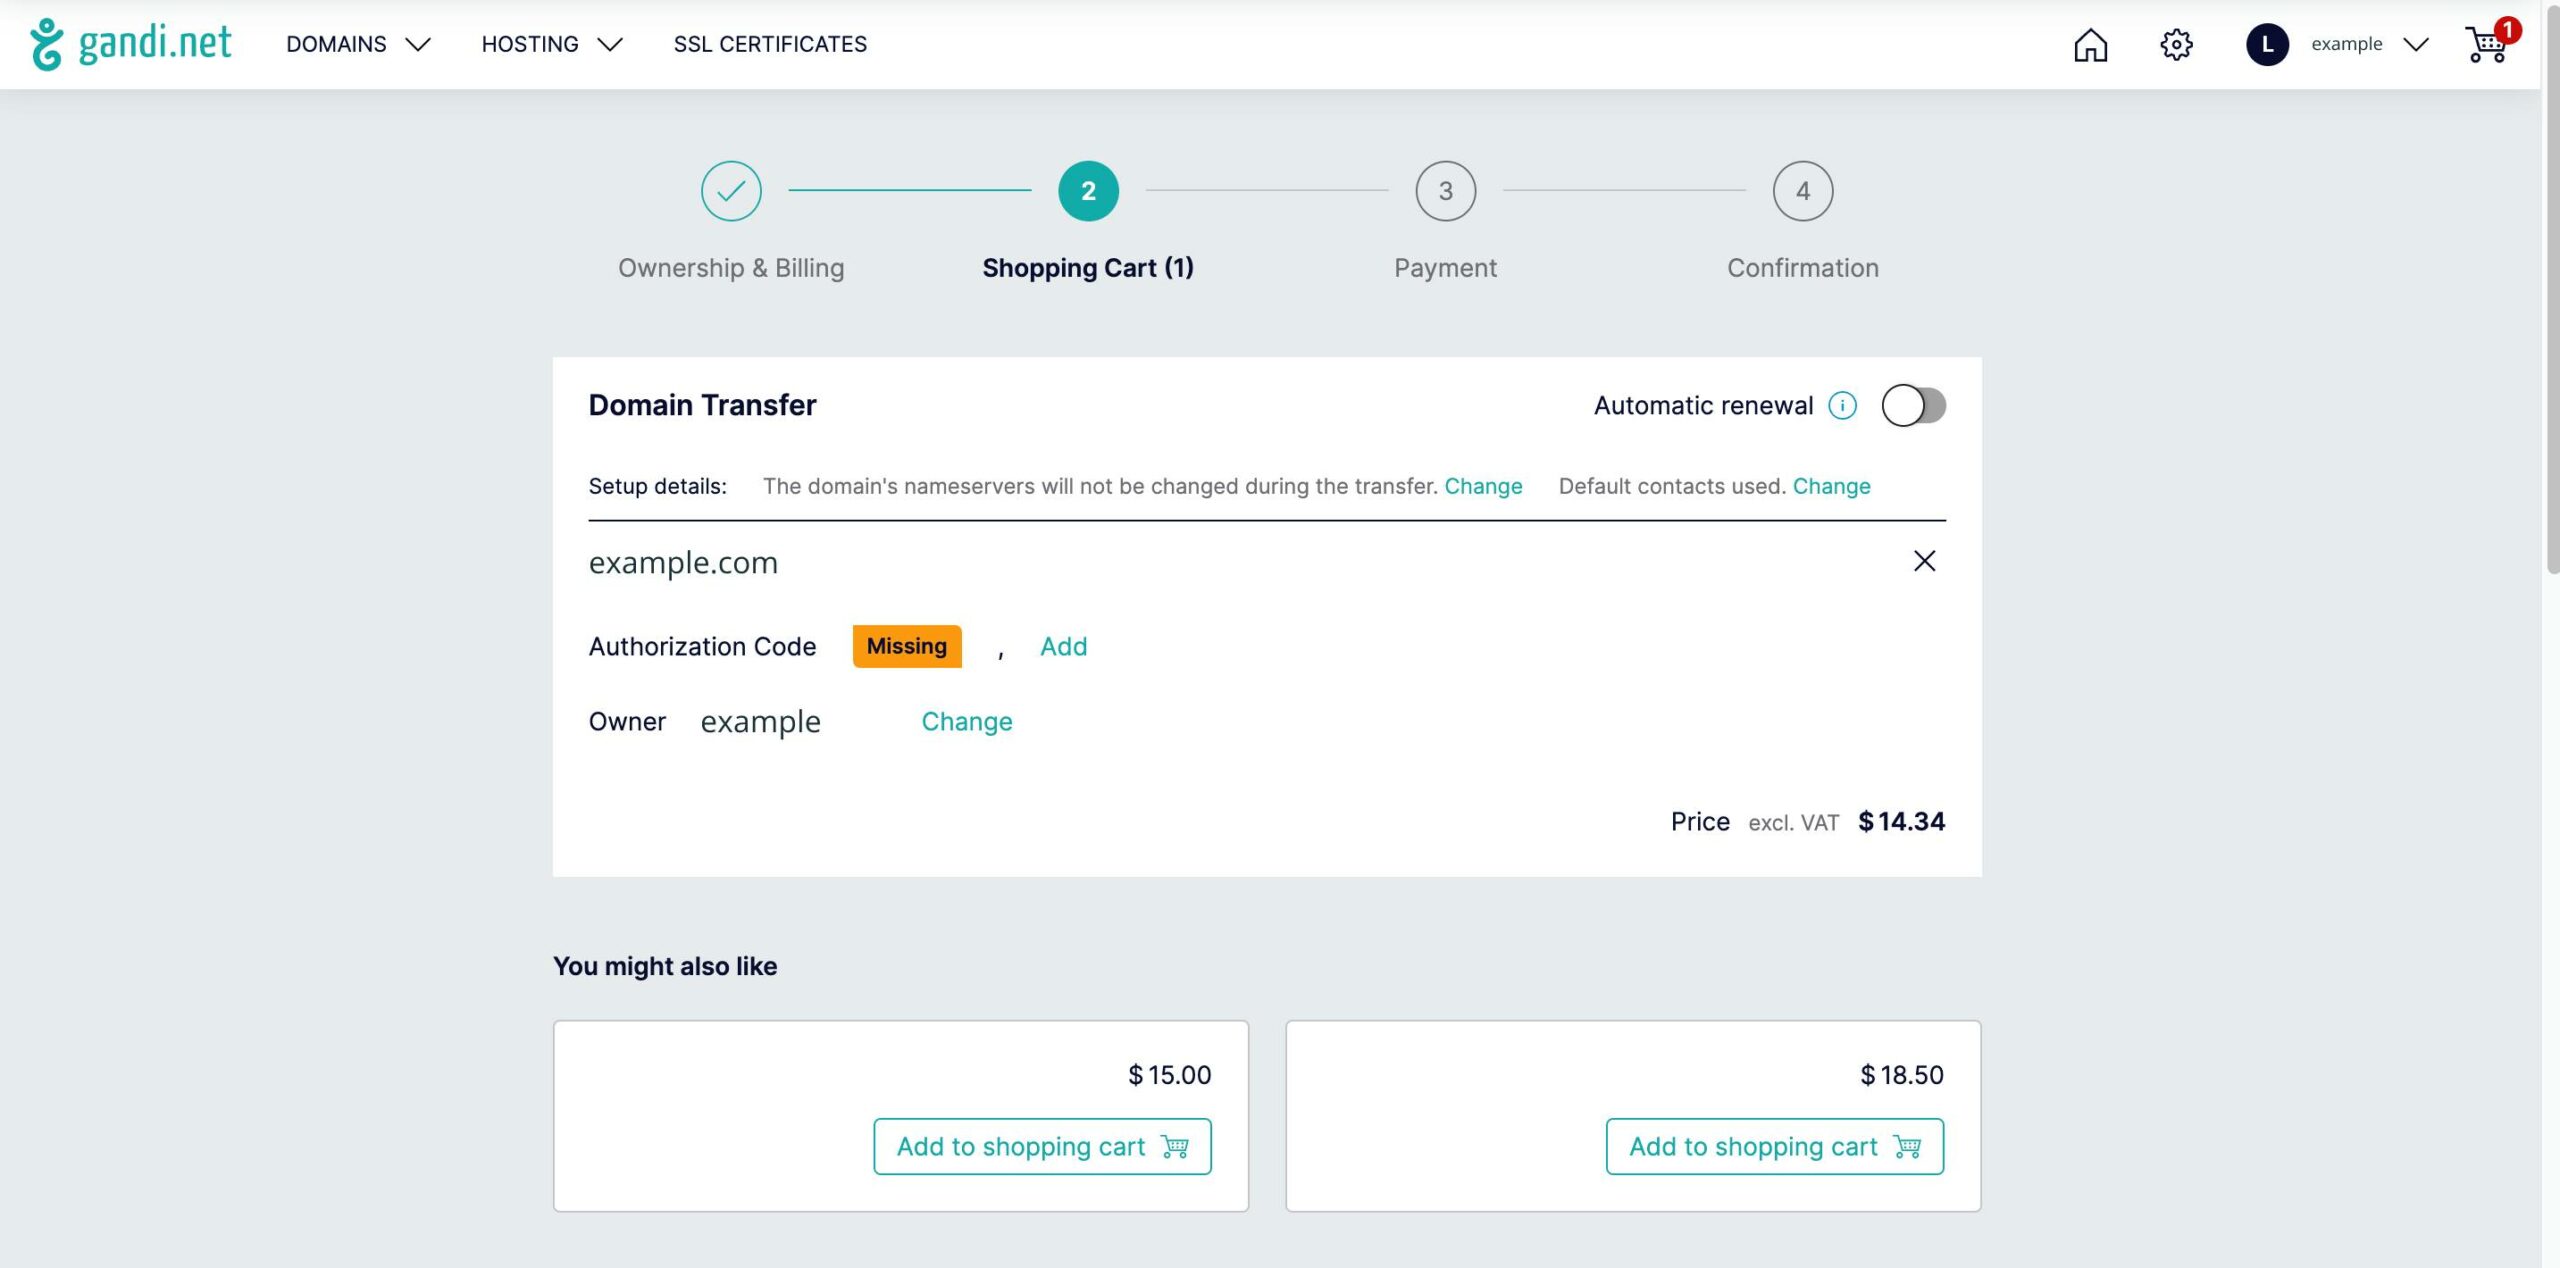Expand the HOSTING dropdown menu
This screenshot has height=1268, width=2560.
pyautogui.click(x=552, y=44)
